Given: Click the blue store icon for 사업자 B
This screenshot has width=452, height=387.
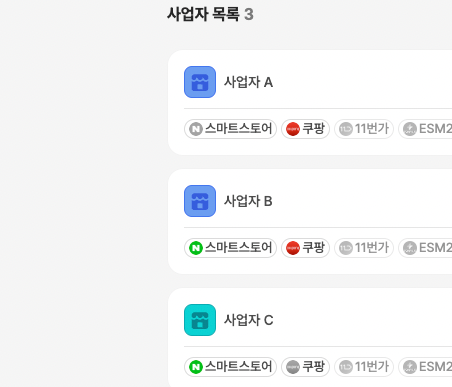Looking at the screenshot, I should point(200,201).
